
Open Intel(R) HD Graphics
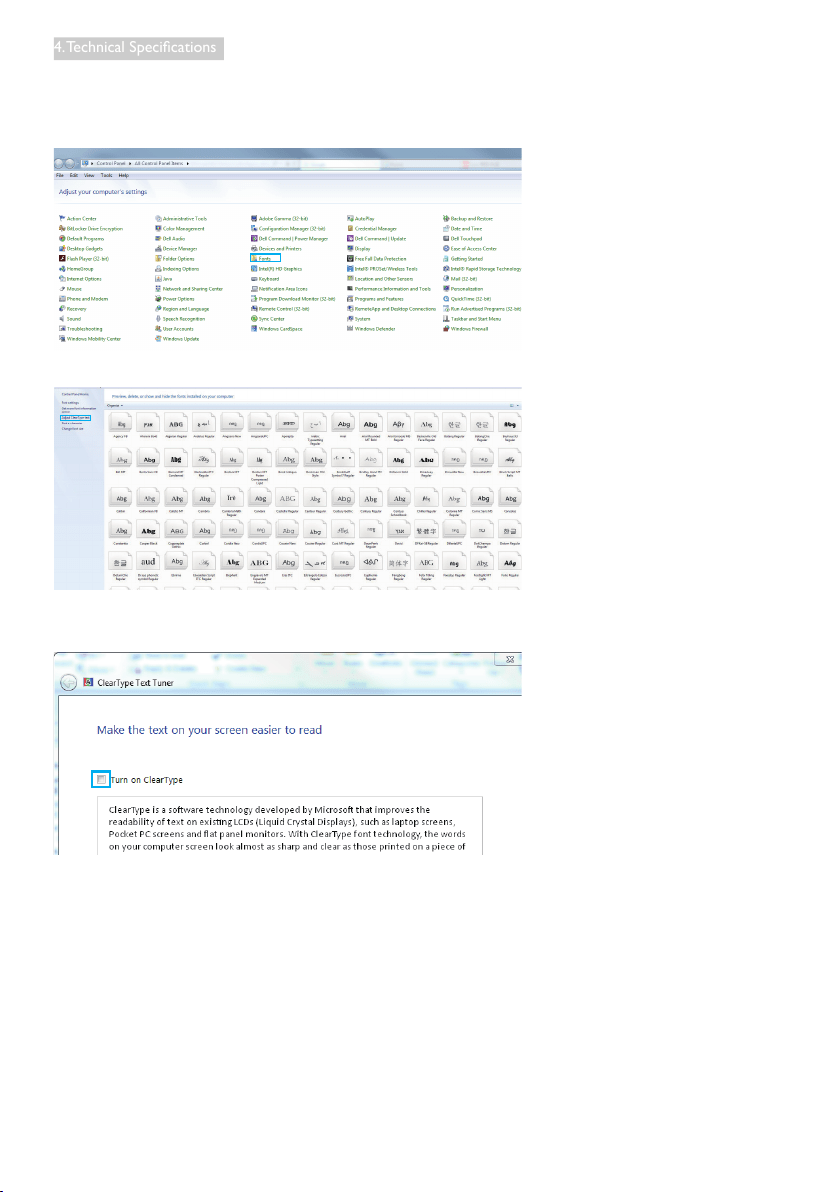[x=277, y=268]
